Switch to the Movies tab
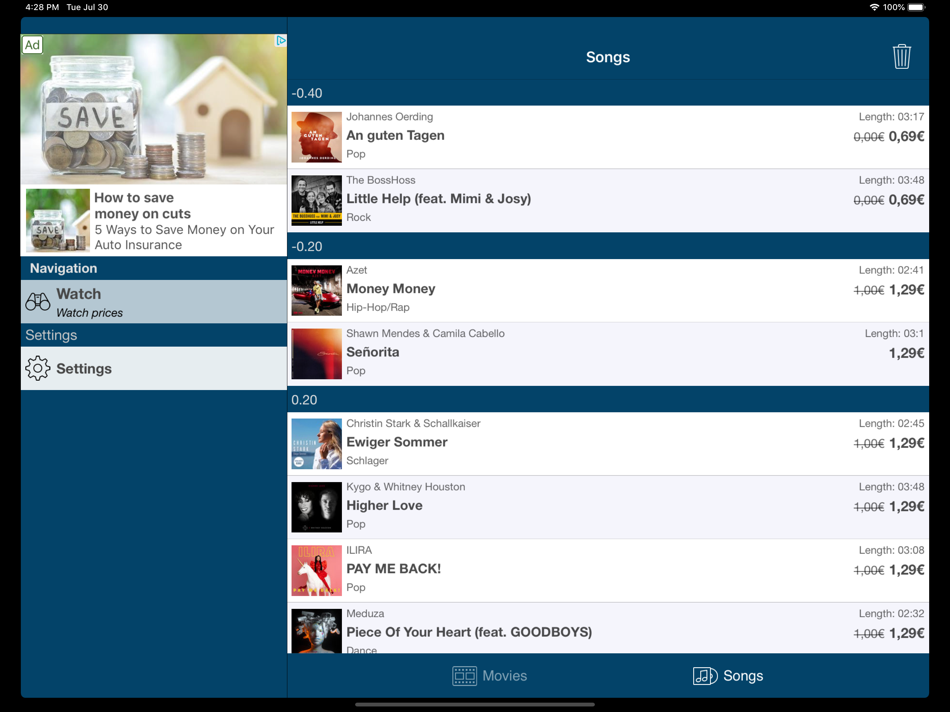Image resolution: width=950 pixels, height=712 pixels. pyautogui.click(x=490, y=676)
